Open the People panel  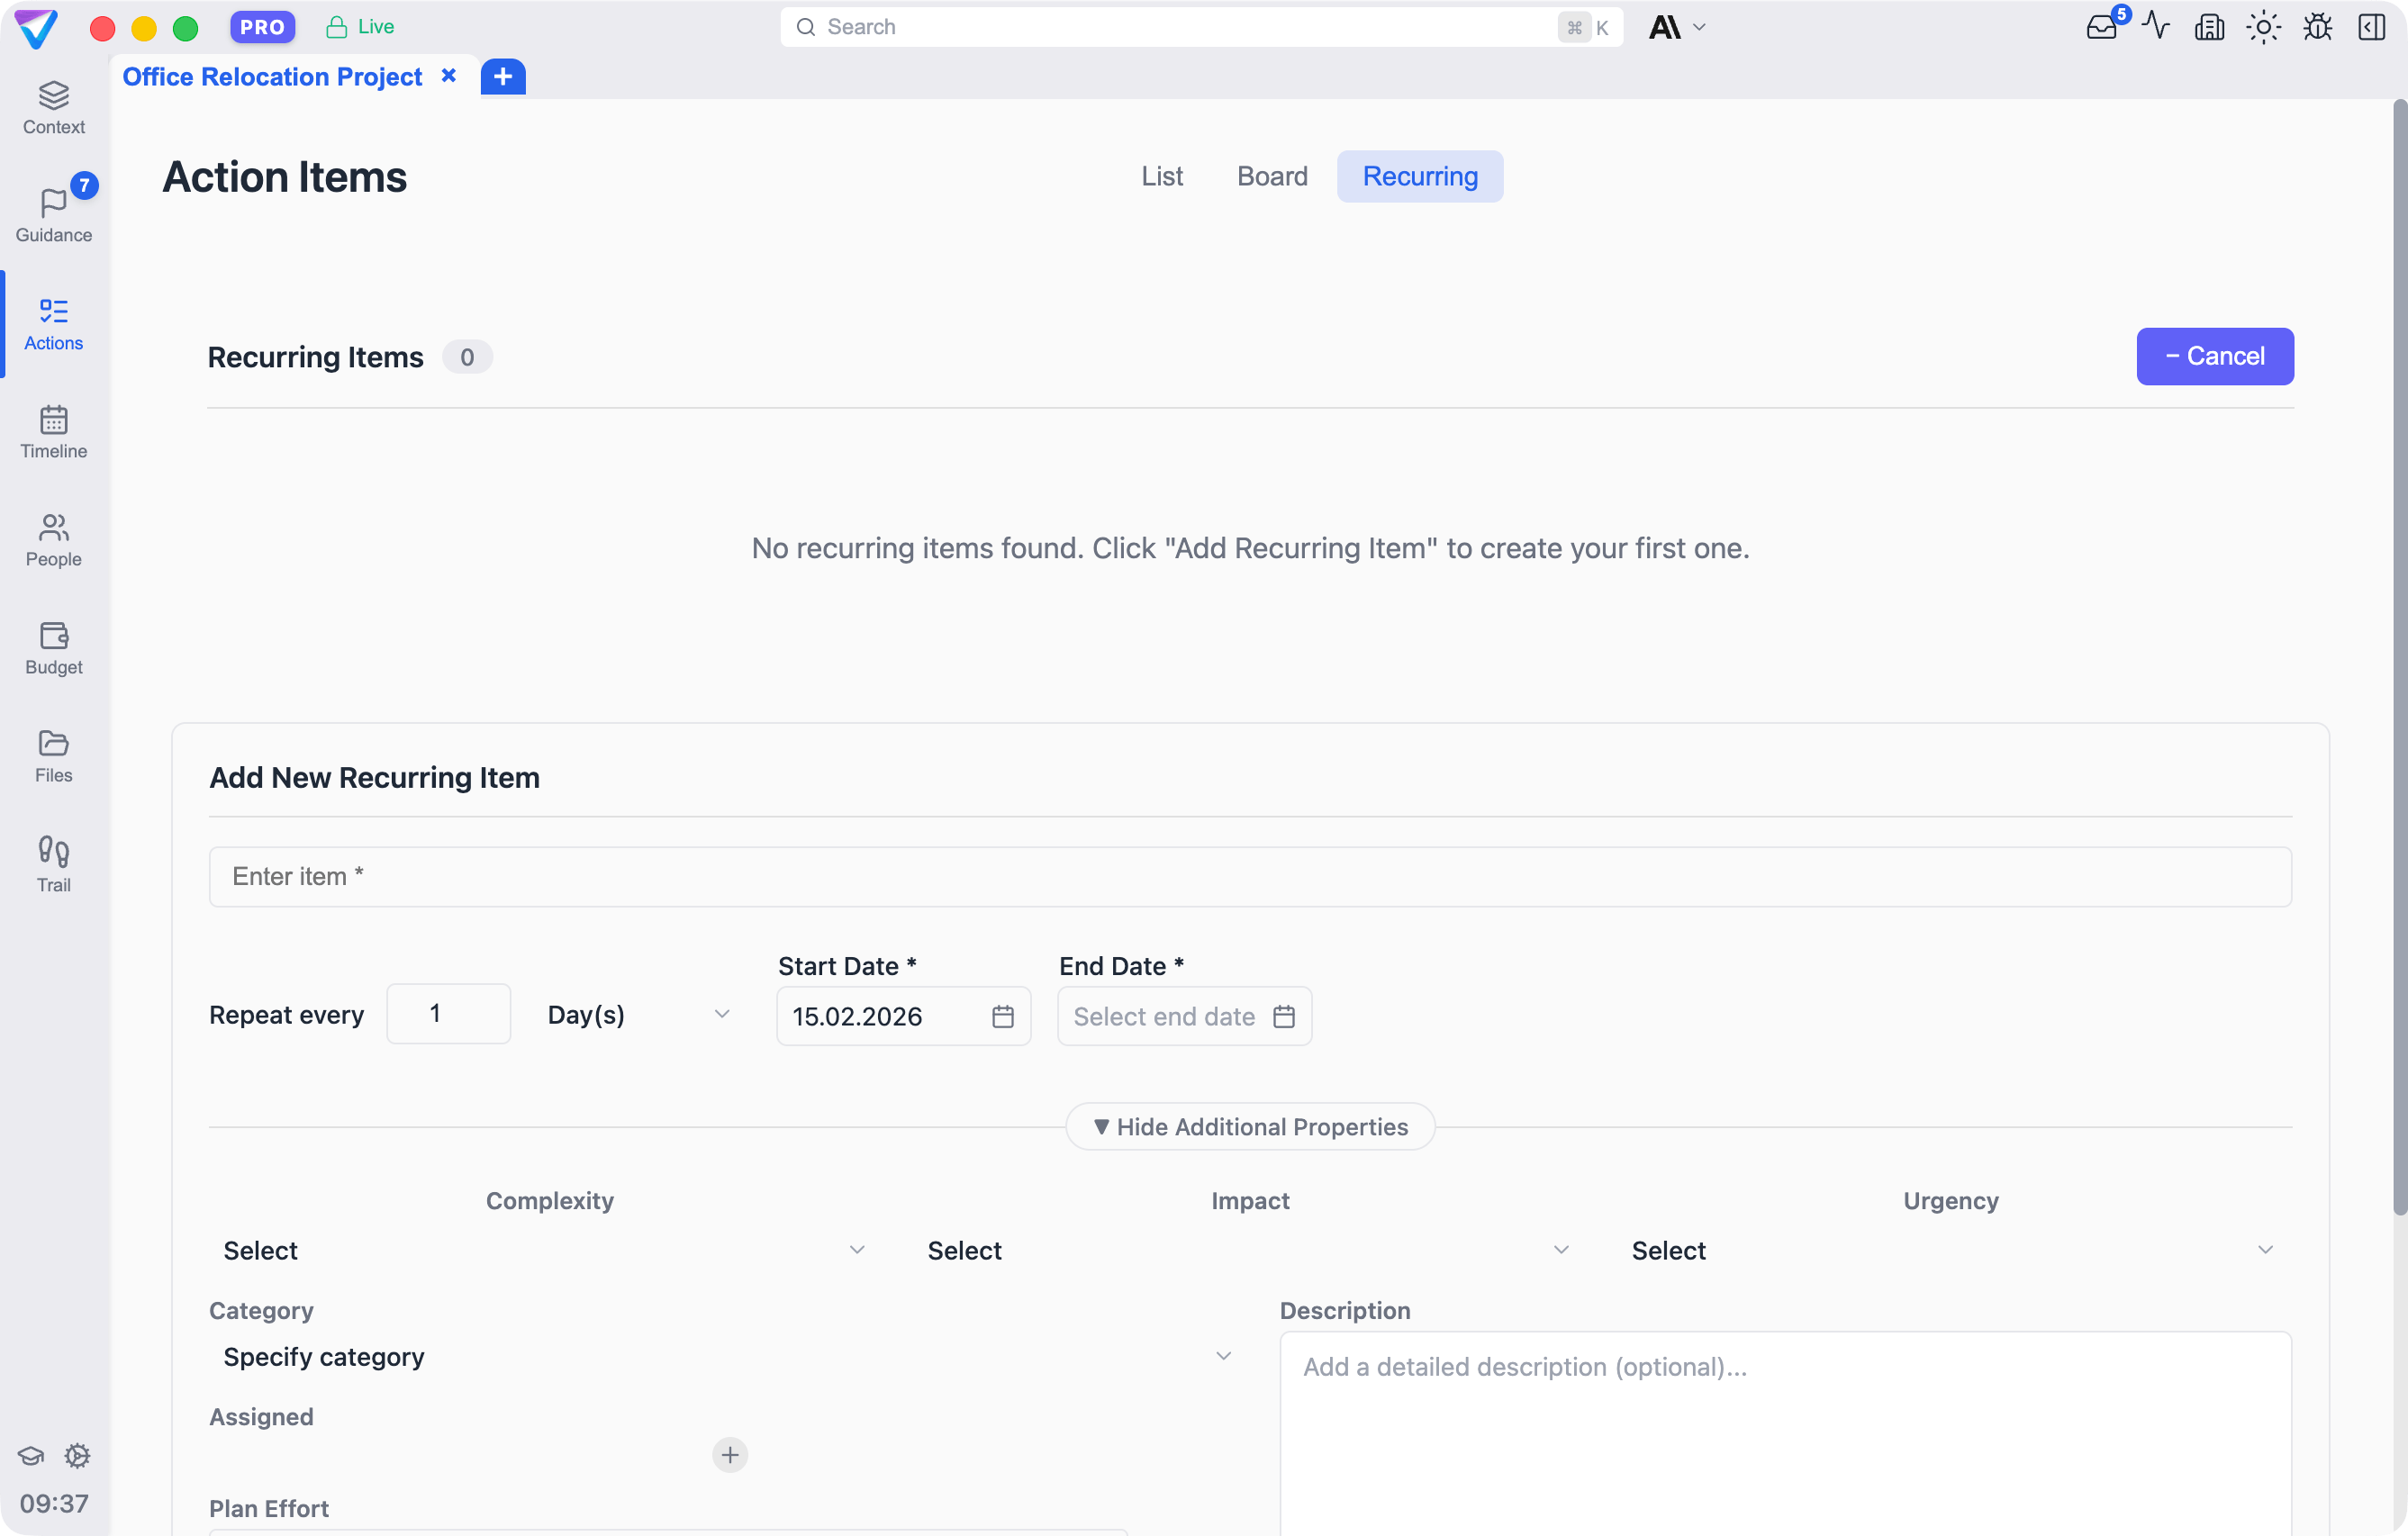53,540
